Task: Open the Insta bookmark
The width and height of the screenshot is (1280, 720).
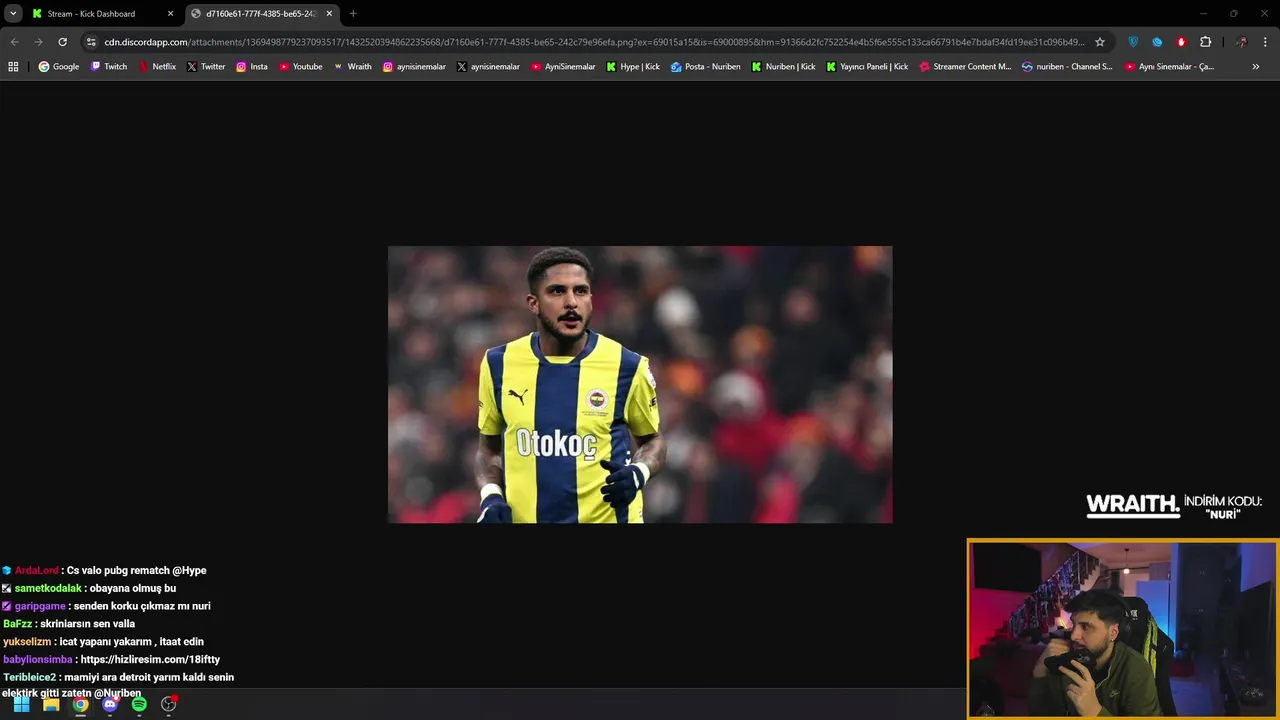Action: 252,67
